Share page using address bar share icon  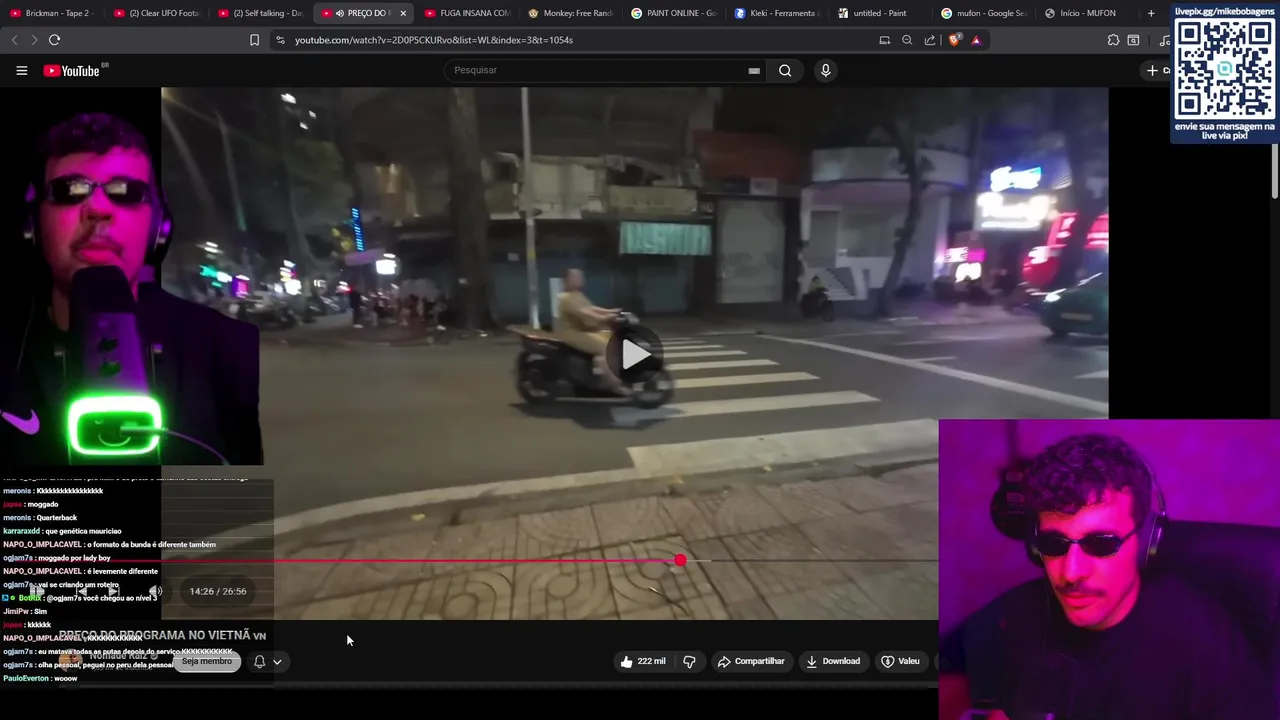[x=930, y=40]
